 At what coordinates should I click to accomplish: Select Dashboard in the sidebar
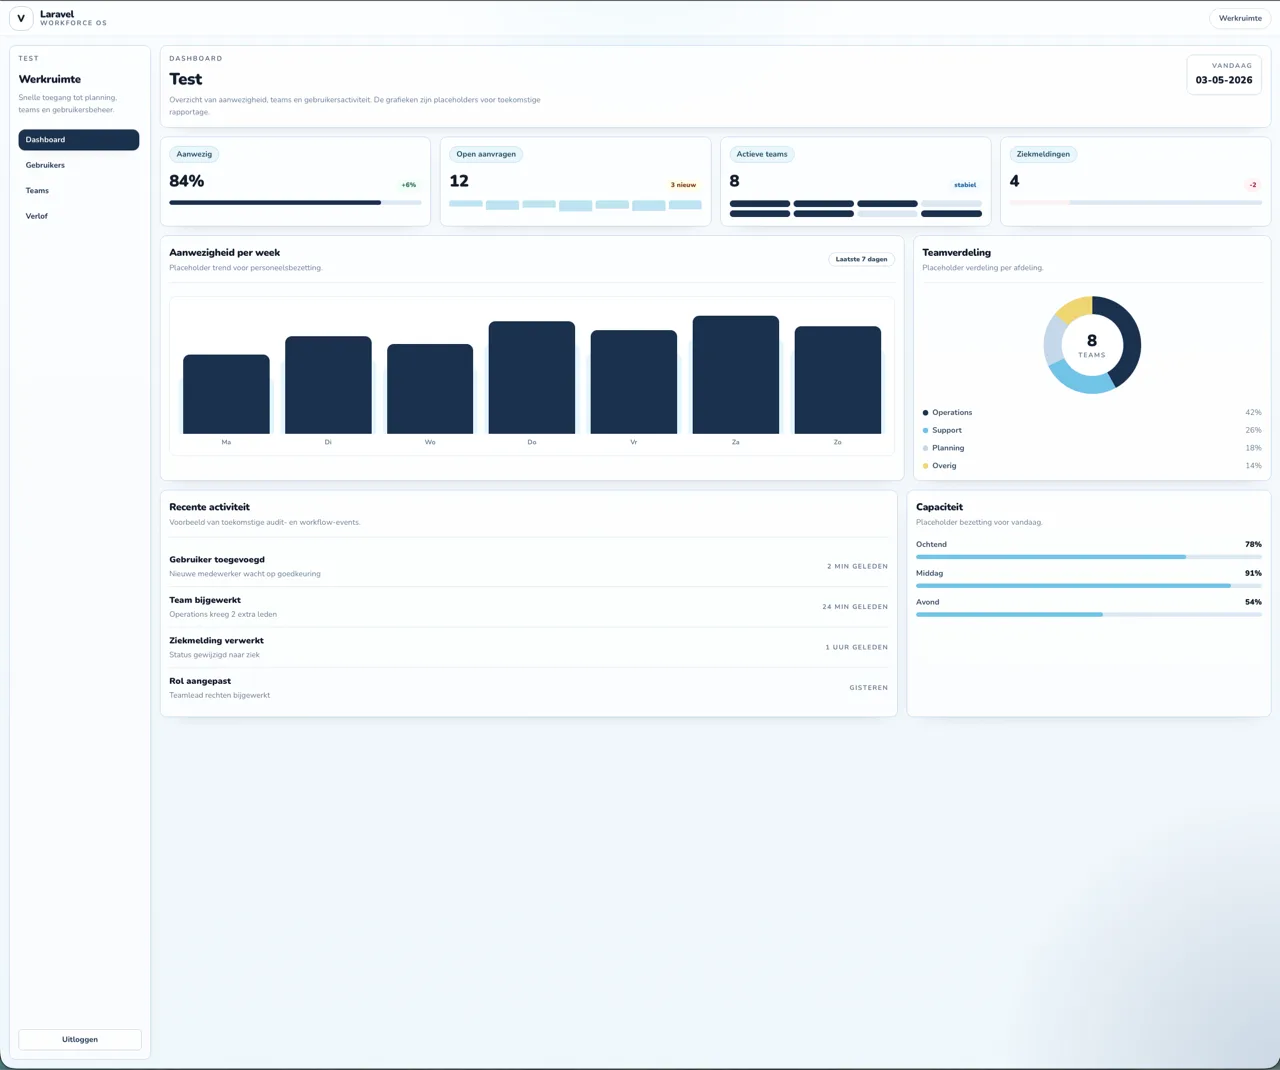click(79, 140)
